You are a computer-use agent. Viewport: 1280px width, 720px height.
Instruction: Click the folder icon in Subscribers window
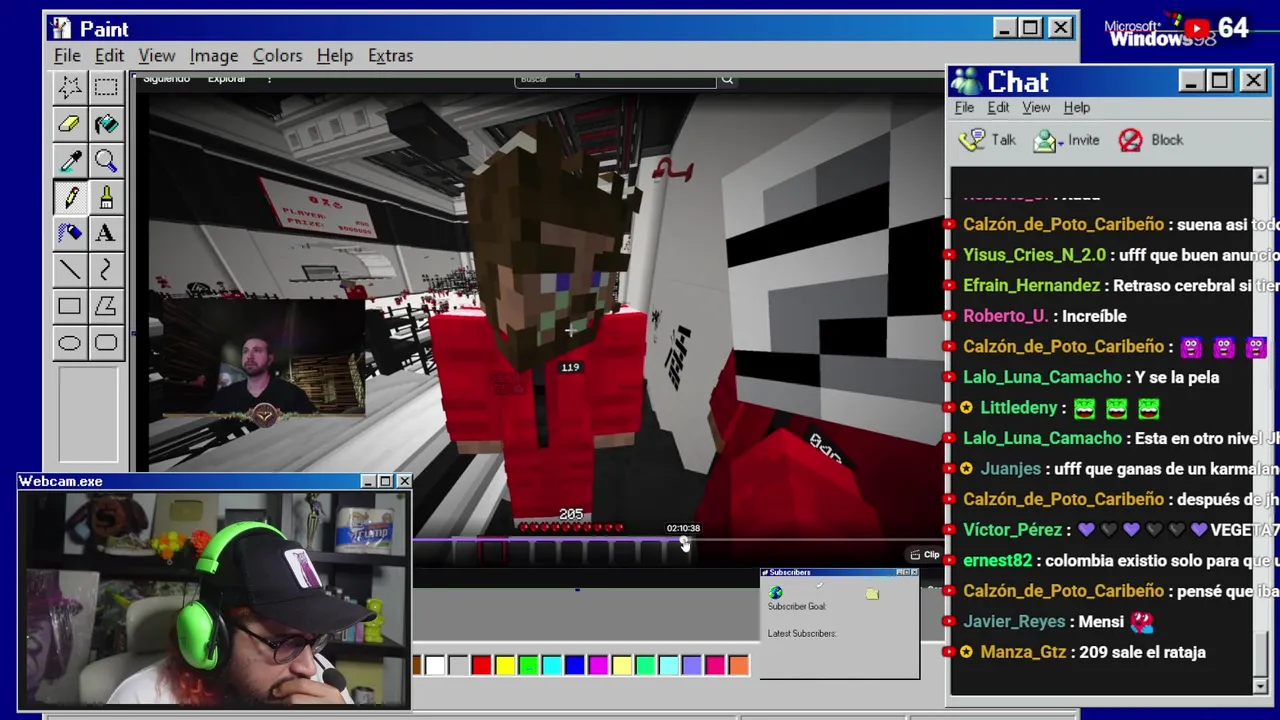point(872,594)
